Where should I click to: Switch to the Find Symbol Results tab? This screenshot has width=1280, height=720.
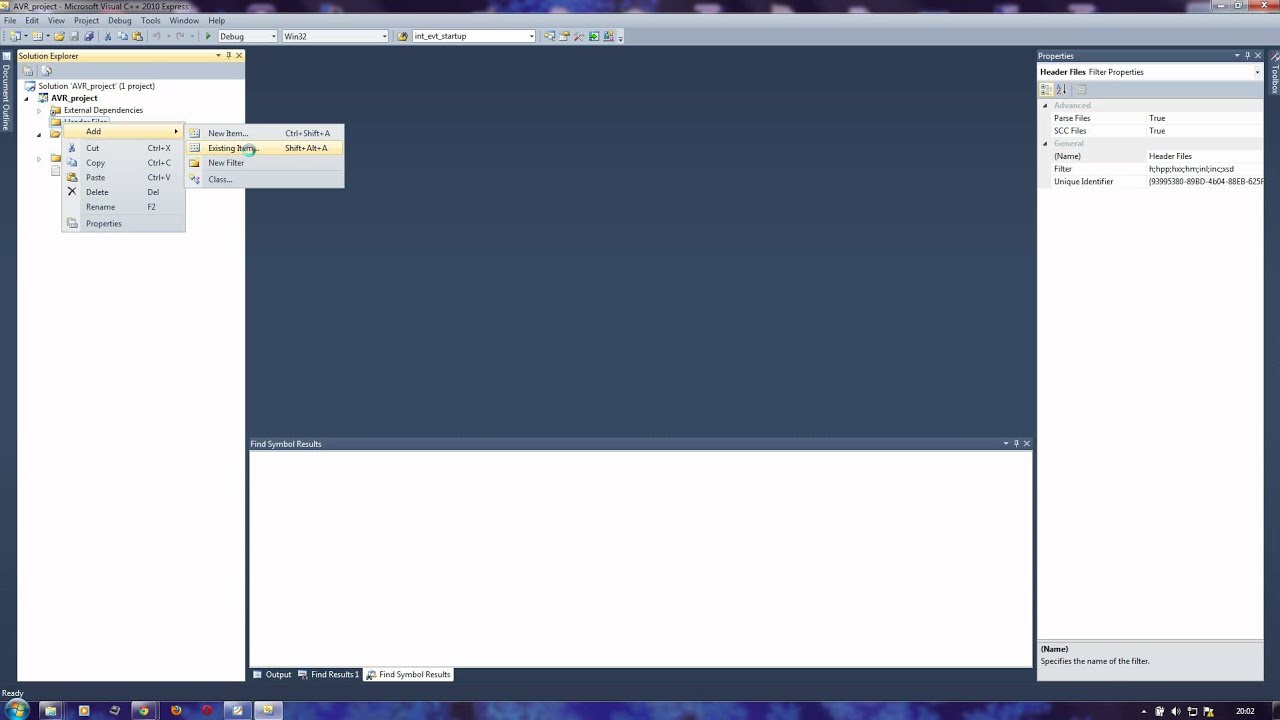(x=408, y=674)
